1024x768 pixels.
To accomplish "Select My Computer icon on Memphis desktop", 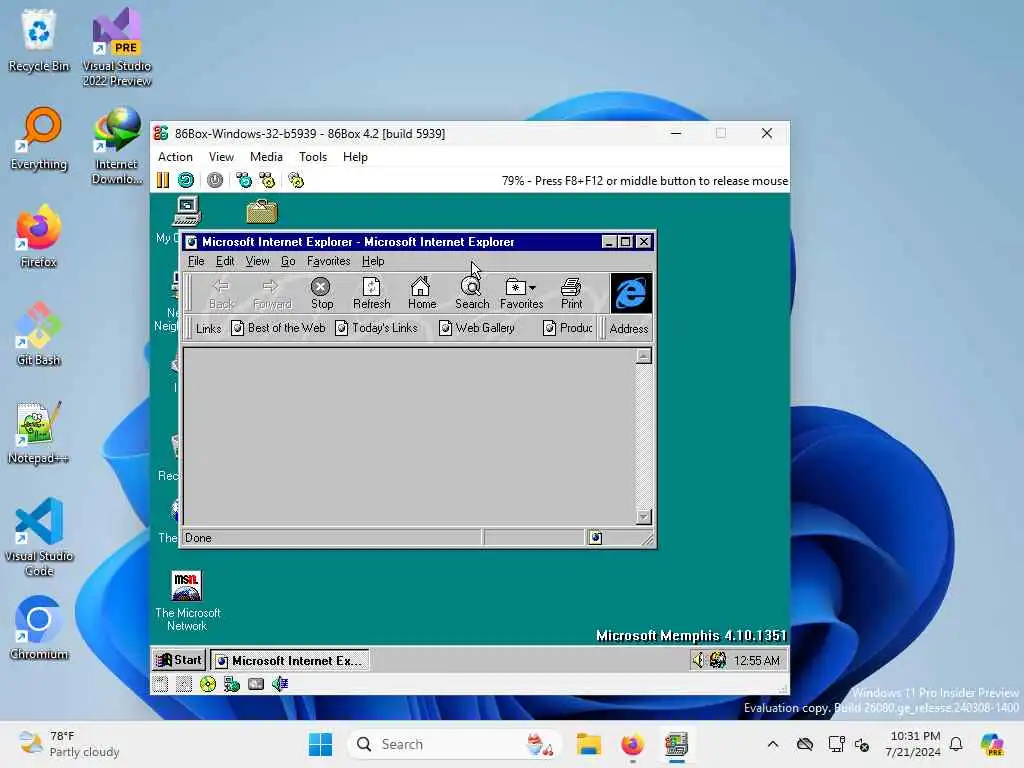I will pyautogui.click(x=187, y=211).
